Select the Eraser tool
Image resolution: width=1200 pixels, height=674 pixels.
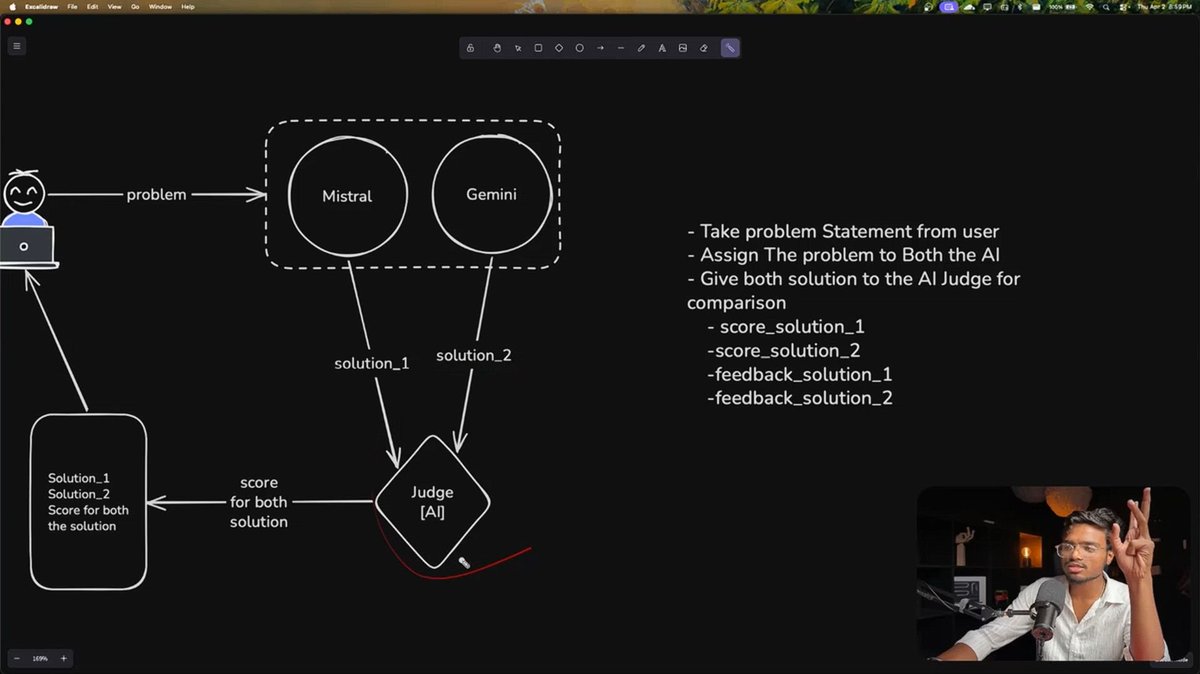click(x=703, y=48)
